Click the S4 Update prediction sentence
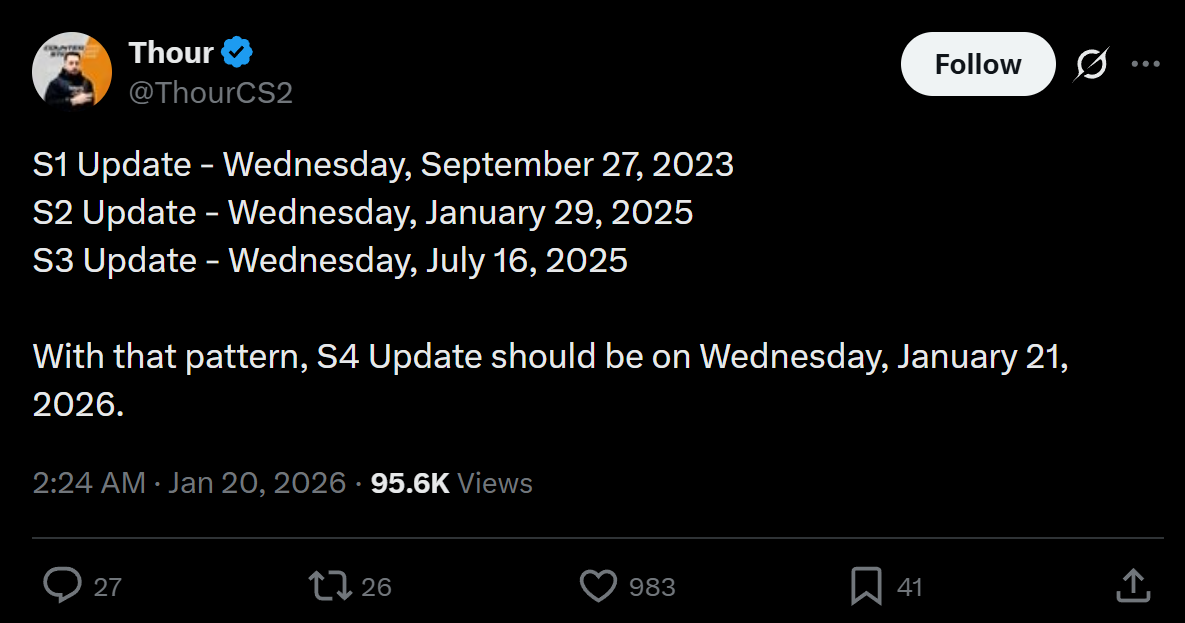Viewport: 1185px width, 623px height. point(550,357)
